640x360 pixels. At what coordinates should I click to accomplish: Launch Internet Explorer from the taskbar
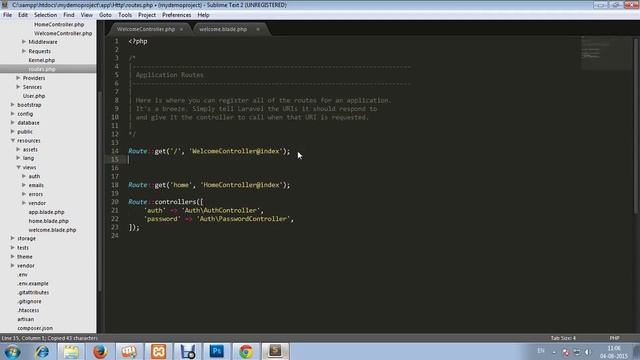pyautogui.click(x=42, y=351)
